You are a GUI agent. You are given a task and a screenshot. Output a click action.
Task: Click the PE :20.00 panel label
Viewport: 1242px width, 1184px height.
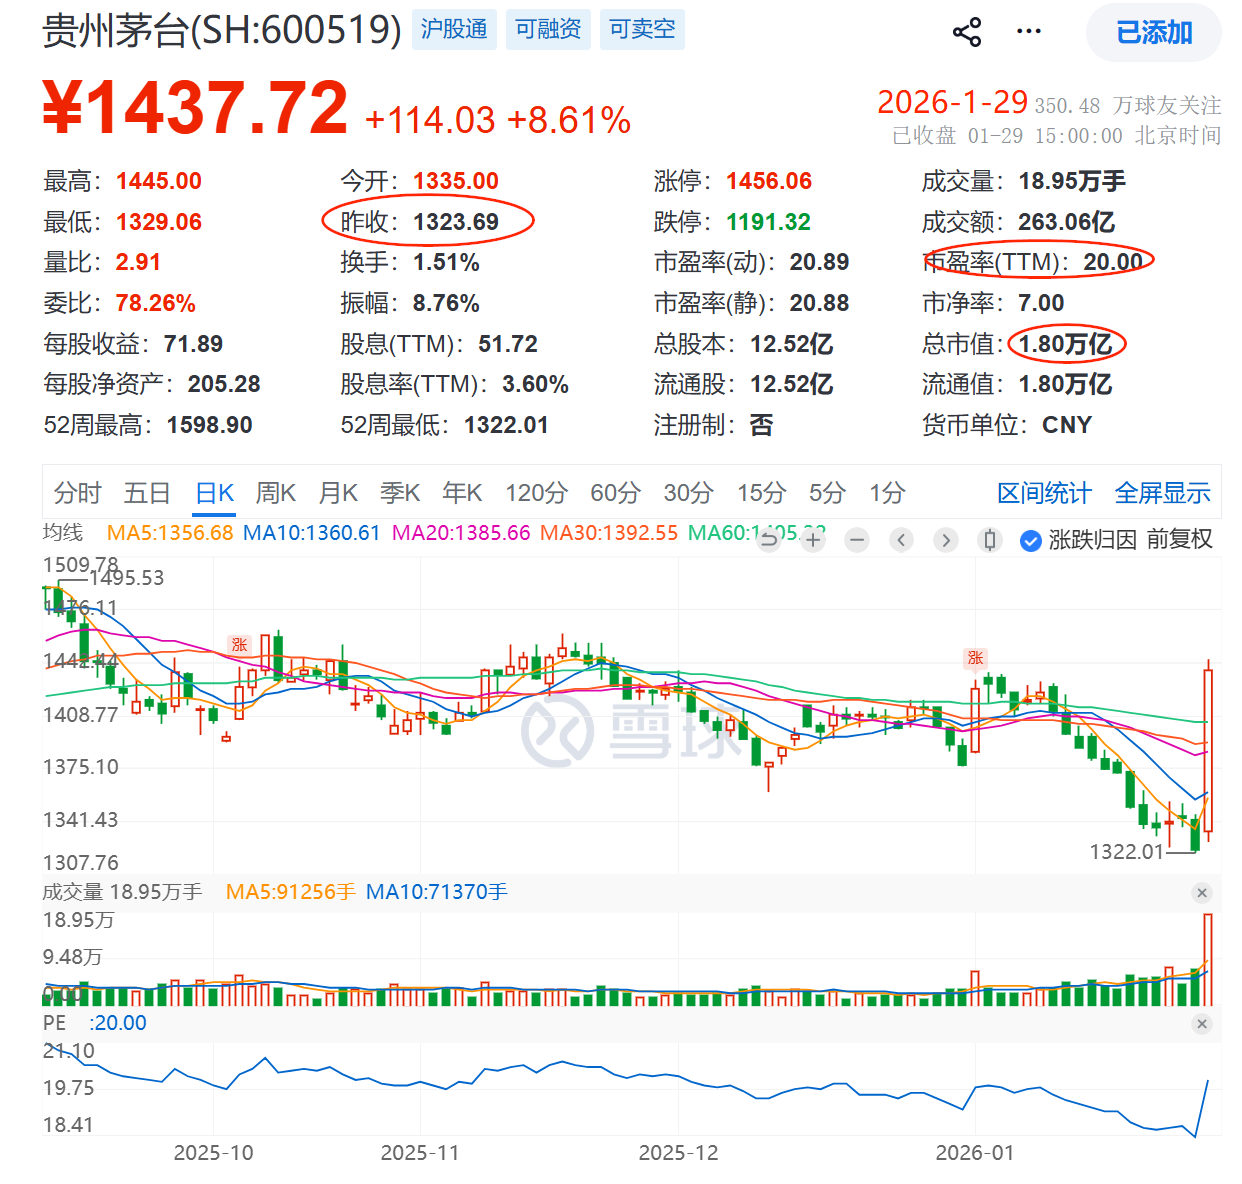pyautogui.click(x=95, y=1023)
